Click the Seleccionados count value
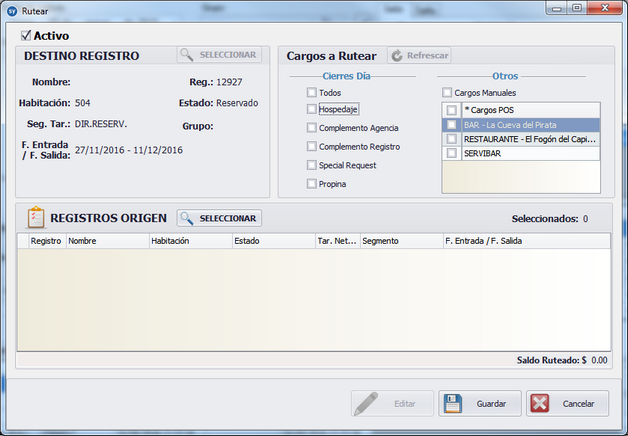This screenshot has height=436, width=628. tap(586, 219)
